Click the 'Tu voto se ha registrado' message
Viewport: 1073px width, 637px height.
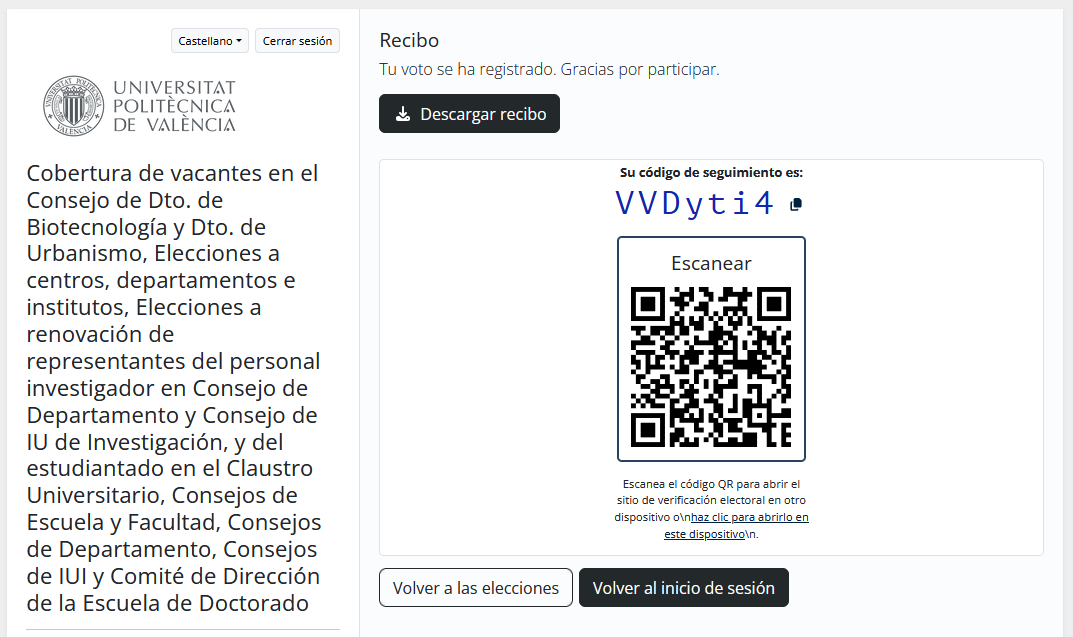(x=550, y=69)
